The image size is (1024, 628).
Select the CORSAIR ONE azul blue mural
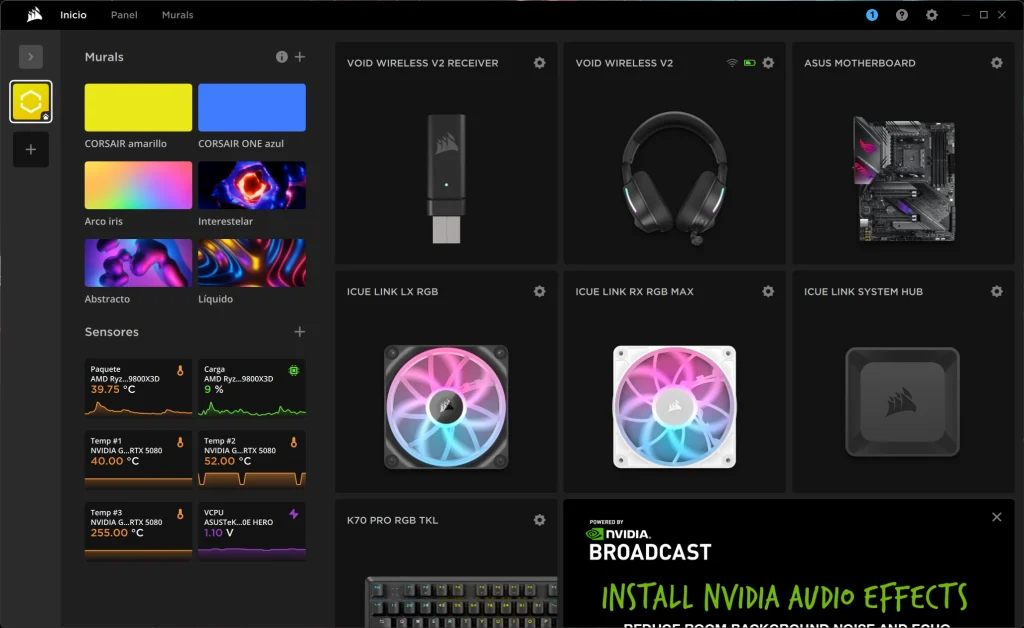[252, 108]
